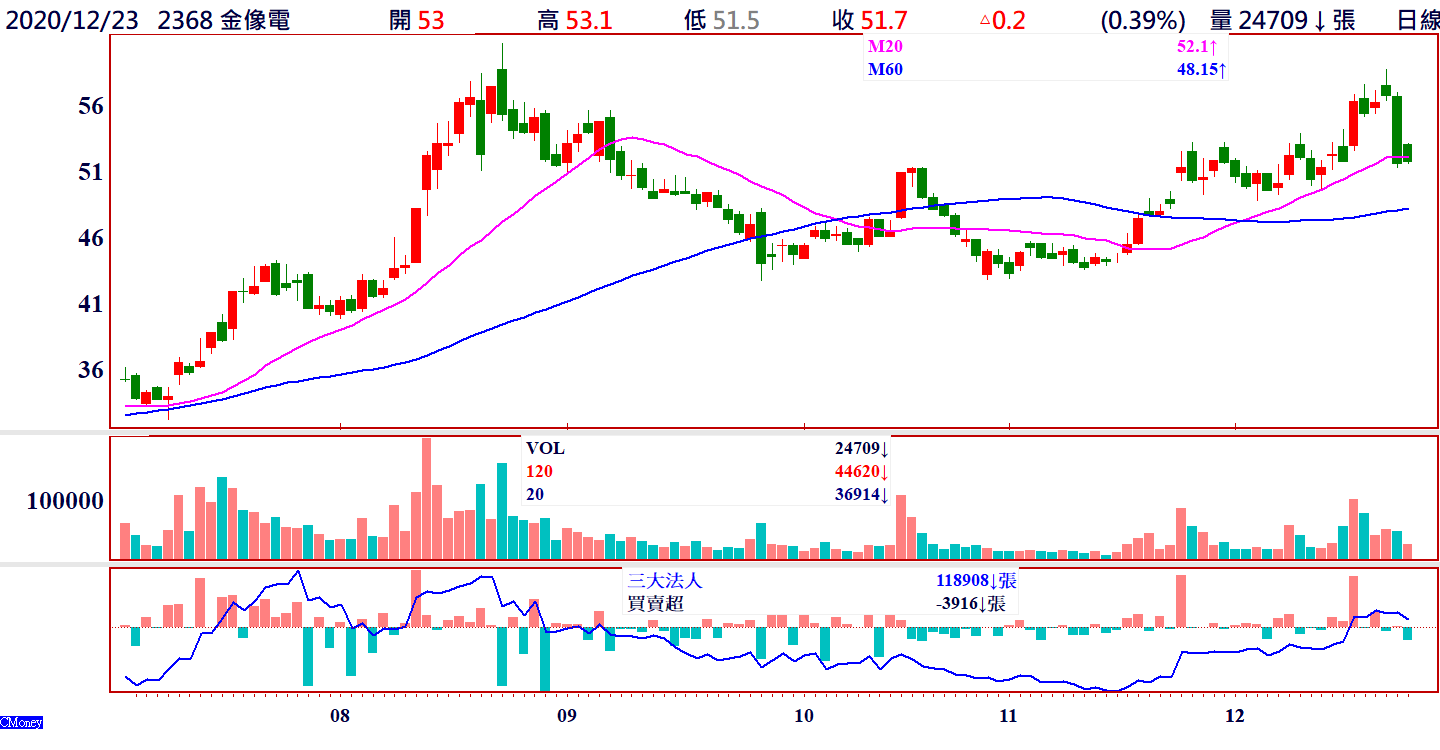The height and width of the screenshot is (750, 1440).
Task: Click the 46 price axis label
Action: click(91, 238)
